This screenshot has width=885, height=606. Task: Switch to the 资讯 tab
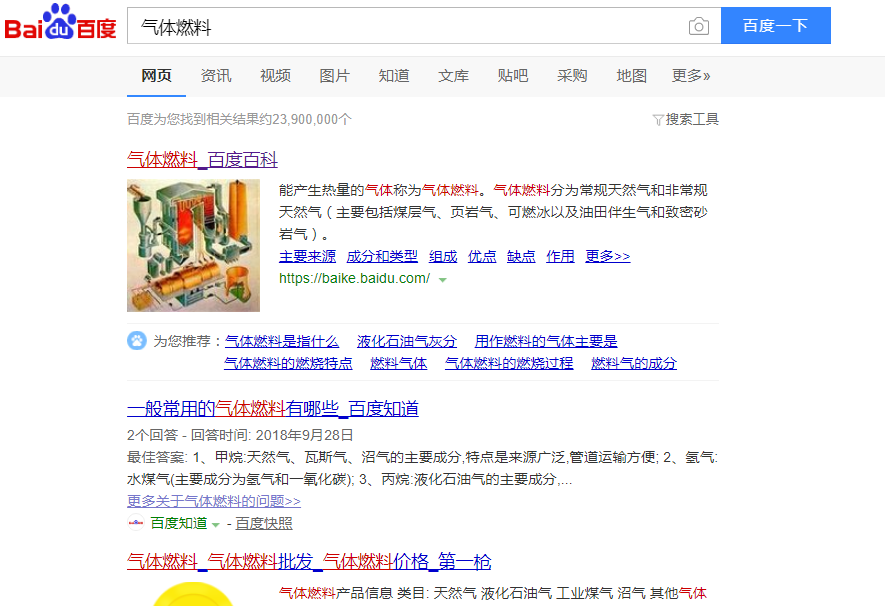click(216, 76)
